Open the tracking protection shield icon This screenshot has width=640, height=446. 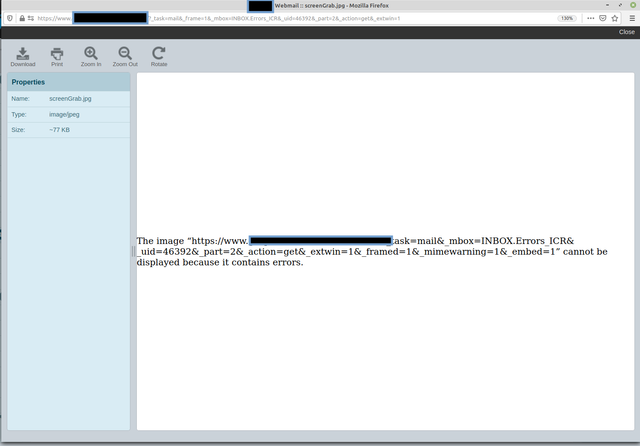pos(10,18)
